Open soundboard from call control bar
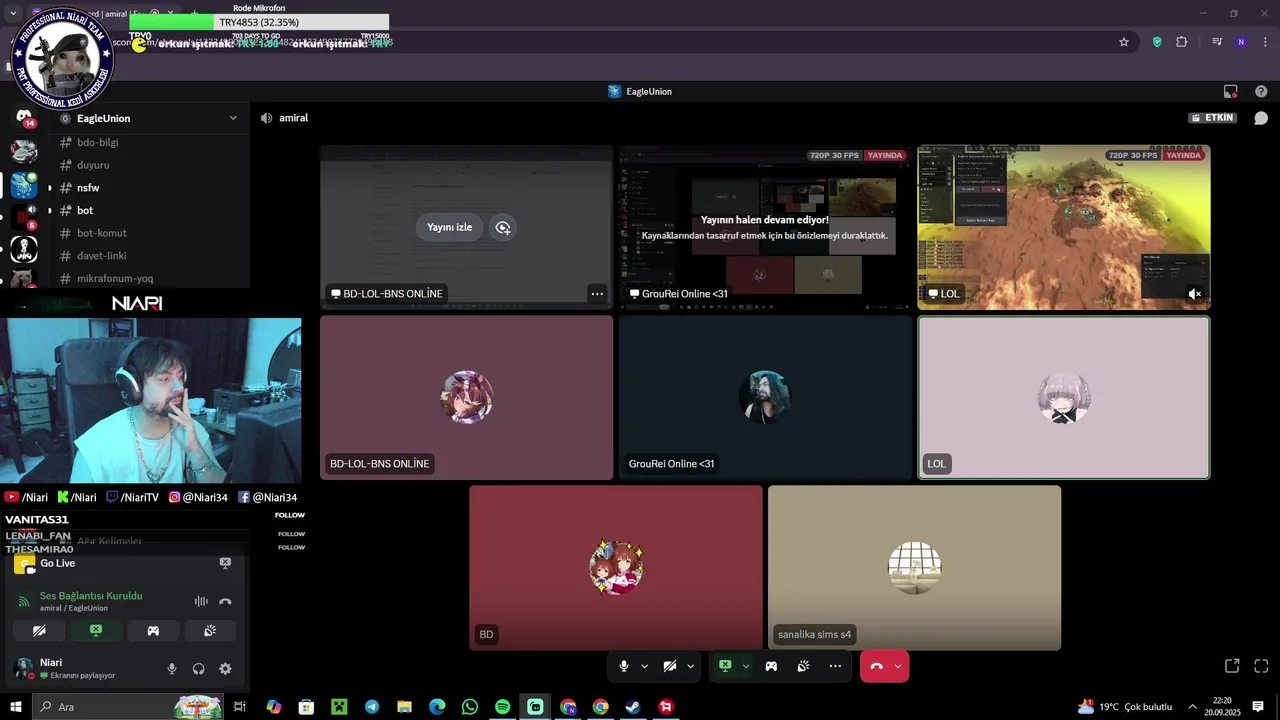This screenshot has height=720, width=1280. tap(803, 666)
